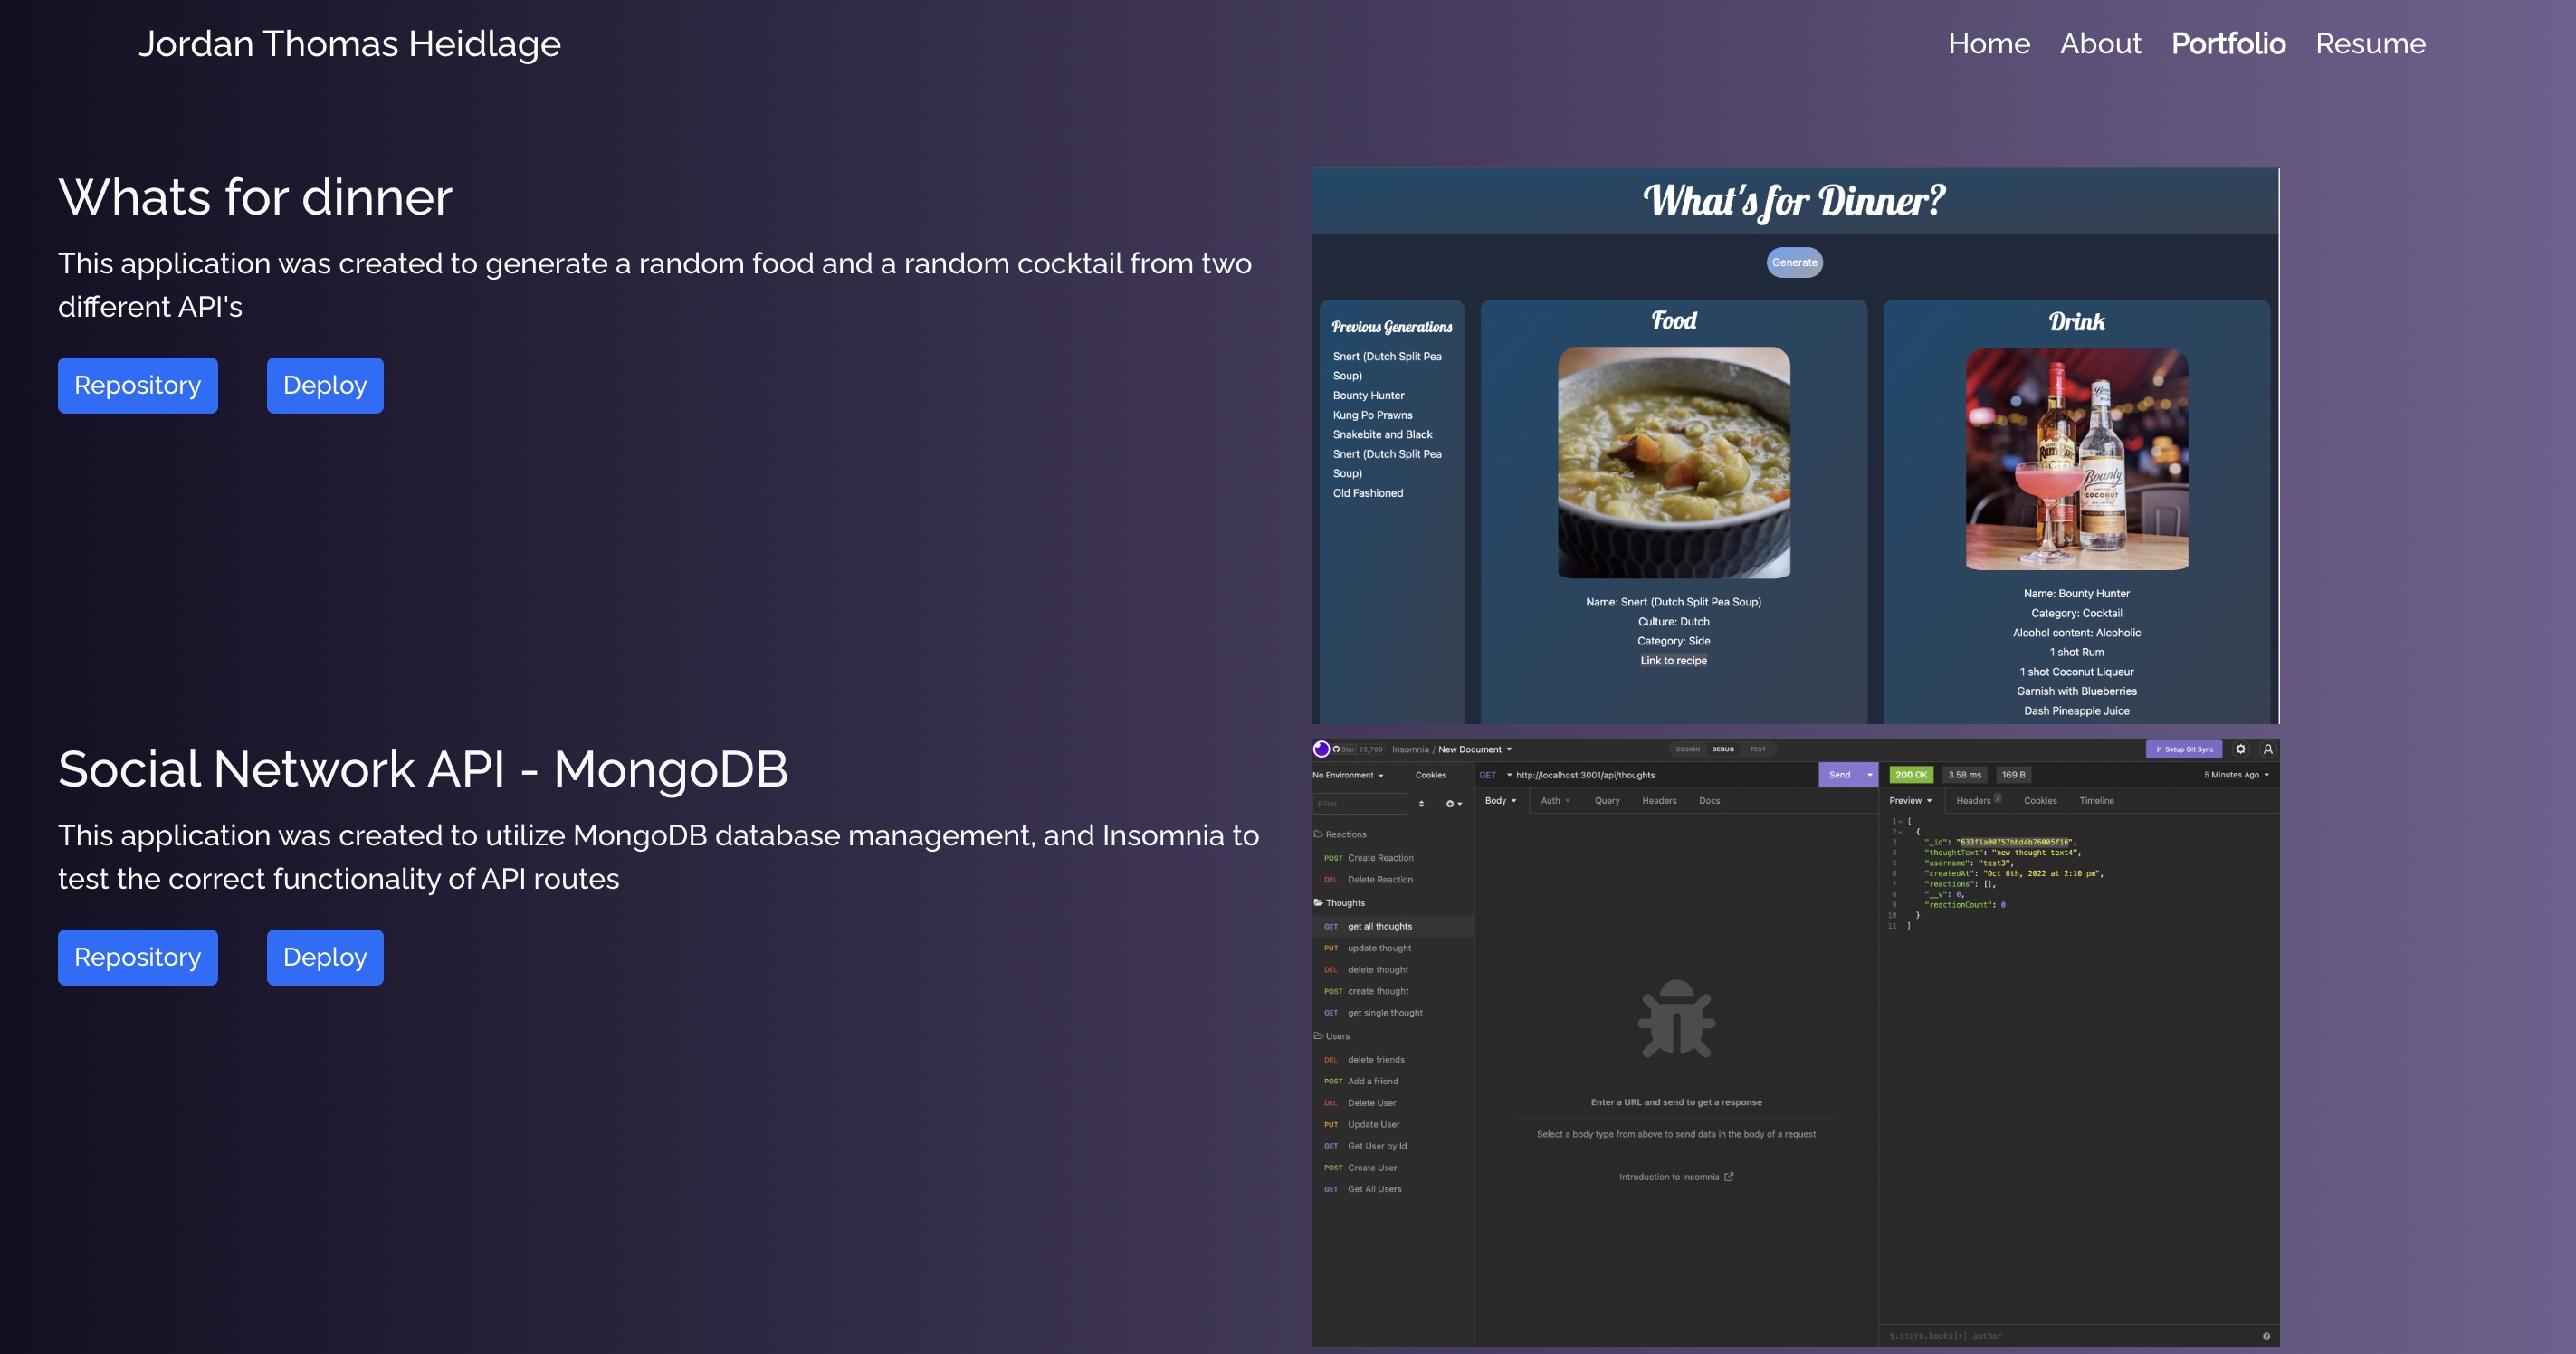Screen dimensions: 2576x1354
Task: Open the Insomnia settings gear icon
Action: pyautogui.click(x=2241, y=749)
